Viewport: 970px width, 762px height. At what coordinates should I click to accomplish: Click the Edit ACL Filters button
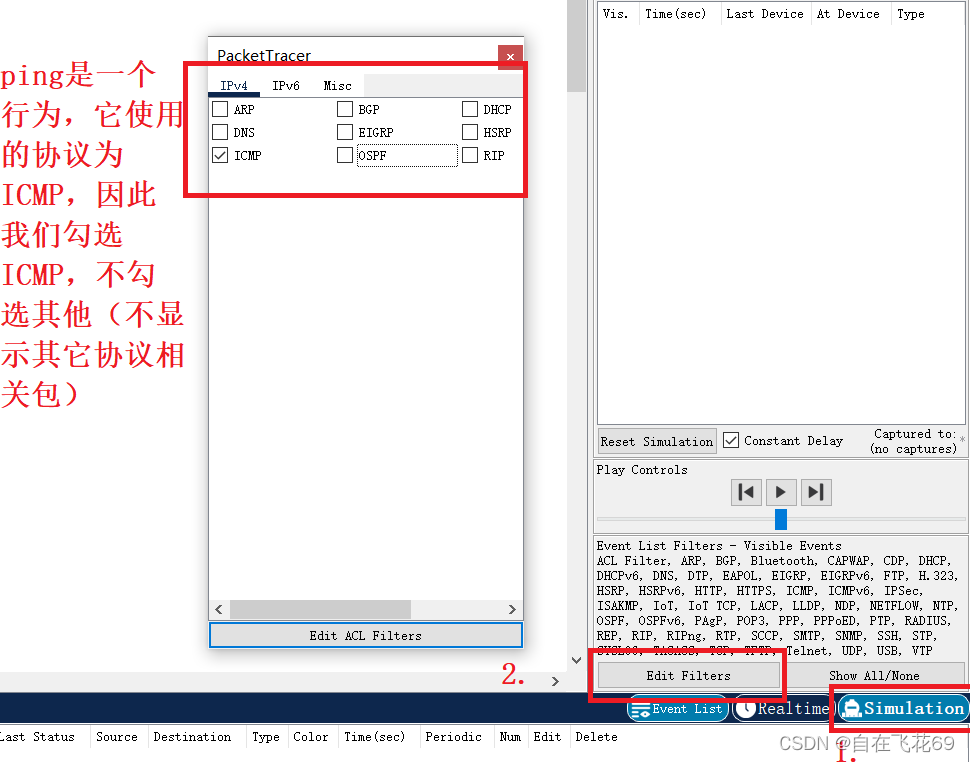click(366, 635)
